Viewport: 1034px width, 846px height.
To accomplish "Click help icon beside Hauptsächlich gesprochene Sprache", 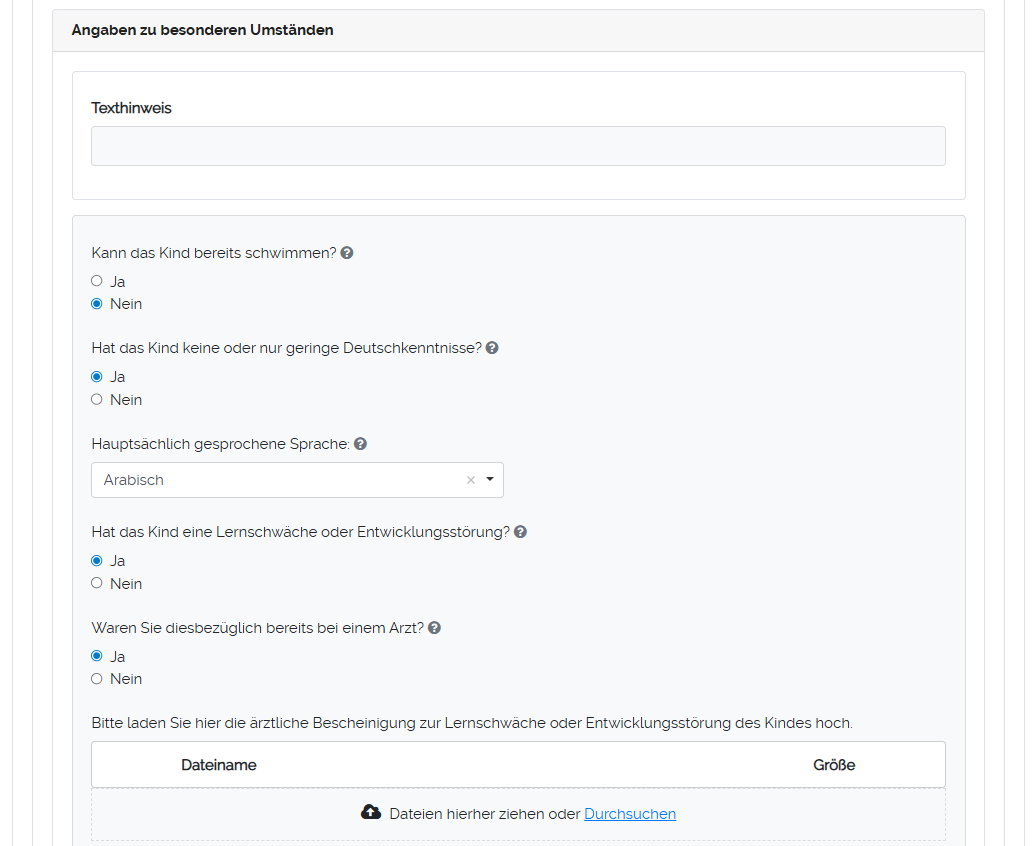I will coord(360,444).
